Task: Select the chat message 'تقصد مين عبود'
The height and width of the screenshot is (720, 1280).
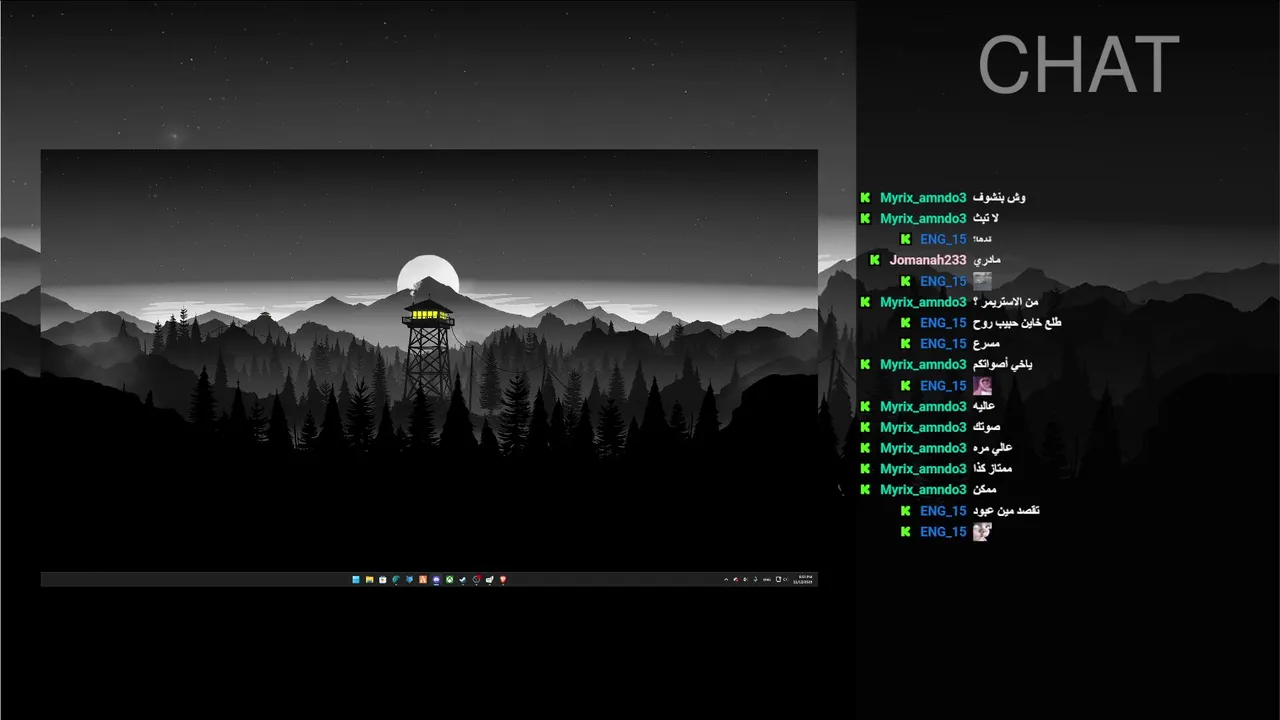Action: pos(1006,510)
